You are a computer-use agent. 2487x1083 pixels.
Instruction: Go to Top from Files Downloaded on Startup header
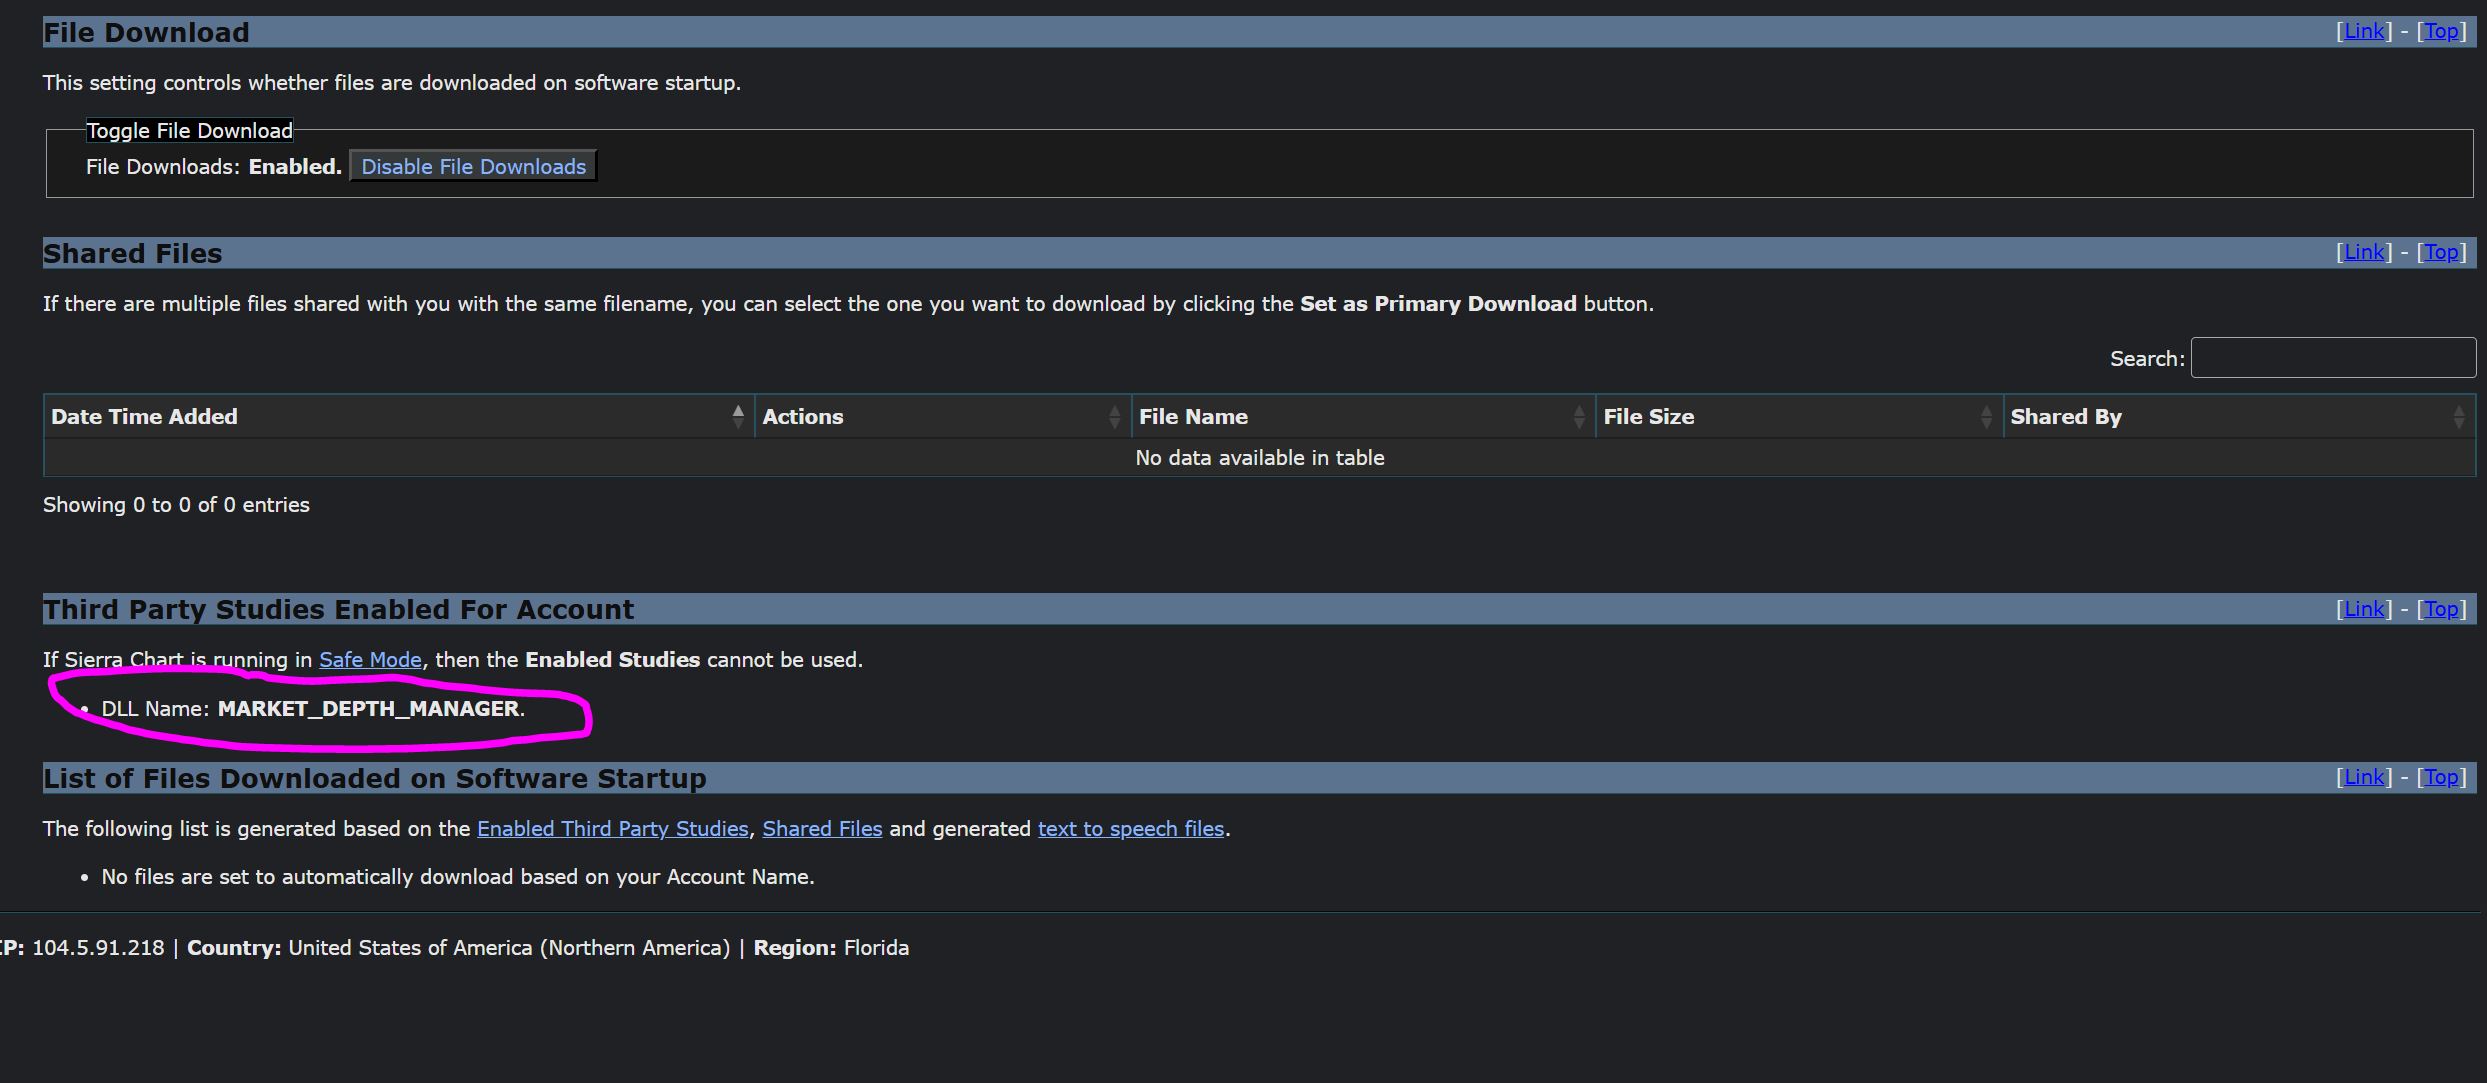pos(2441,778)
